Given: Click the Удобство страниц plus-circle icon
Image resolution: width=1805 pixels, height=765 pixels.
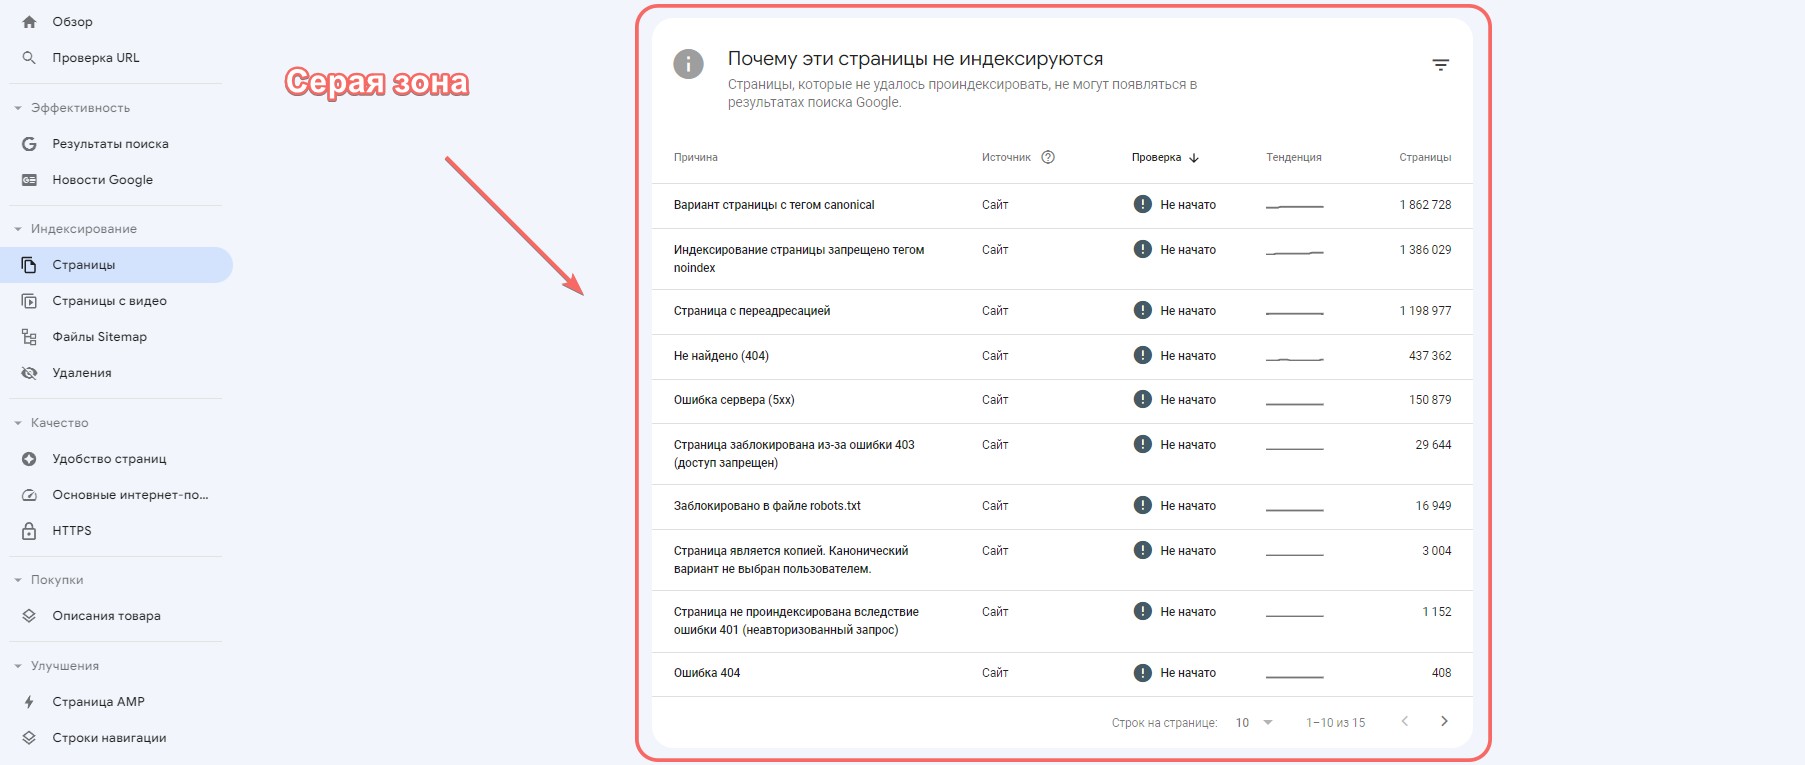Looking at the screenshot, I should tap(29, 459).
